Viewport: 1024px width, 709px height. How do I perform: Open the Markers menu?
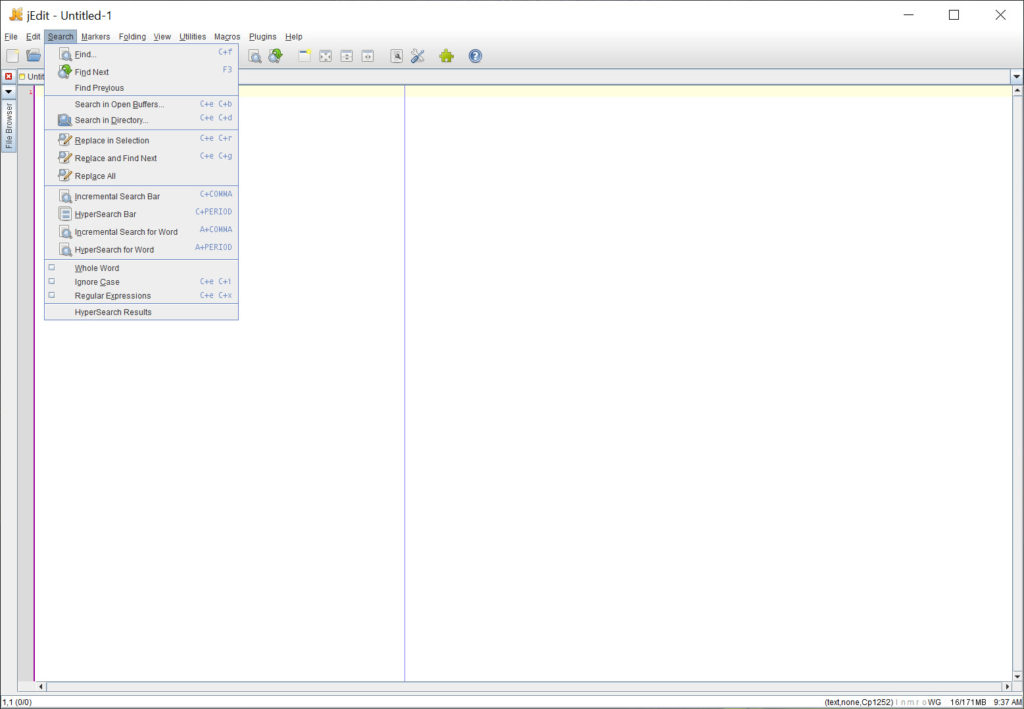coord(95,37)
